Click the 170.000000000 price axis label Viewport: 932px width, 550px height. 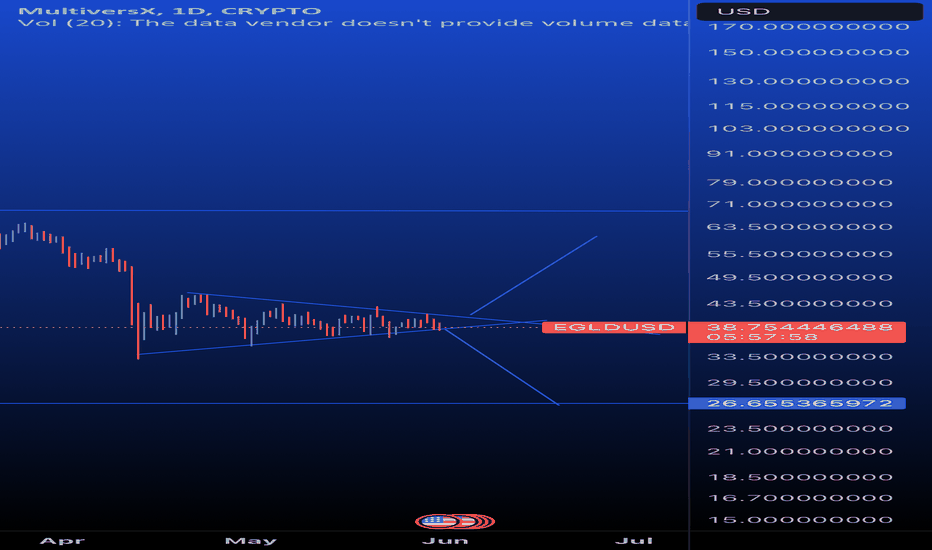click(x=808, y=27)
